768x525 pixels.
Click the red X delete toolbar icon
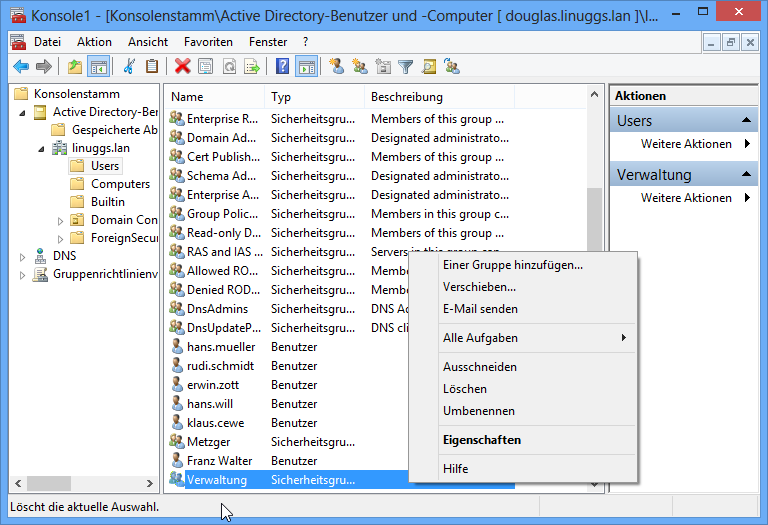point(182,67)
